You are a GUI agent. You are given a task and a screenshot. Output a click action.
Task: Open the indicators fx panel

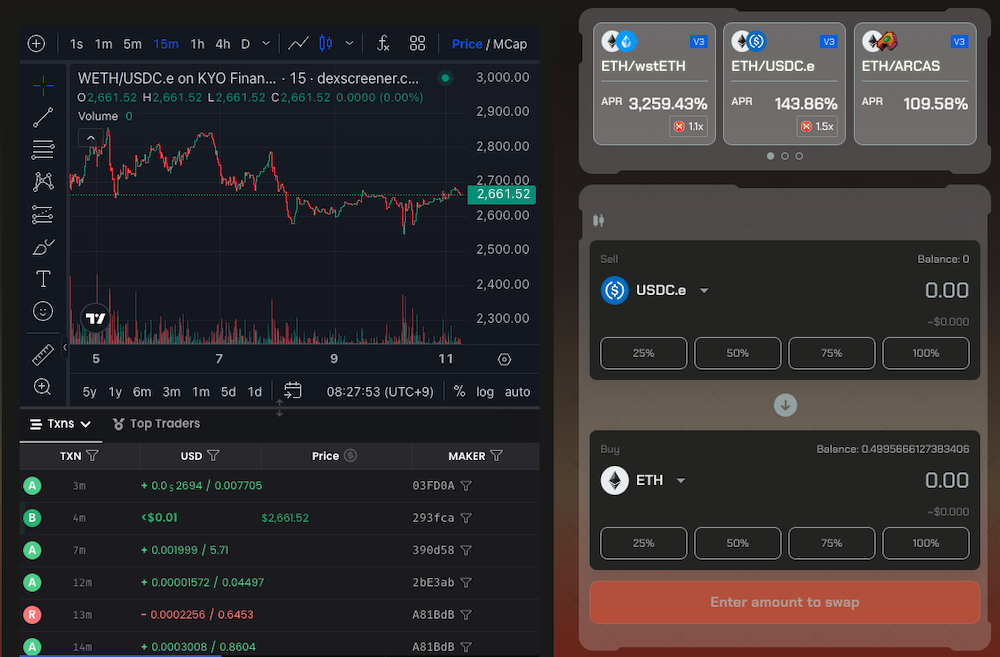(383, 43)
